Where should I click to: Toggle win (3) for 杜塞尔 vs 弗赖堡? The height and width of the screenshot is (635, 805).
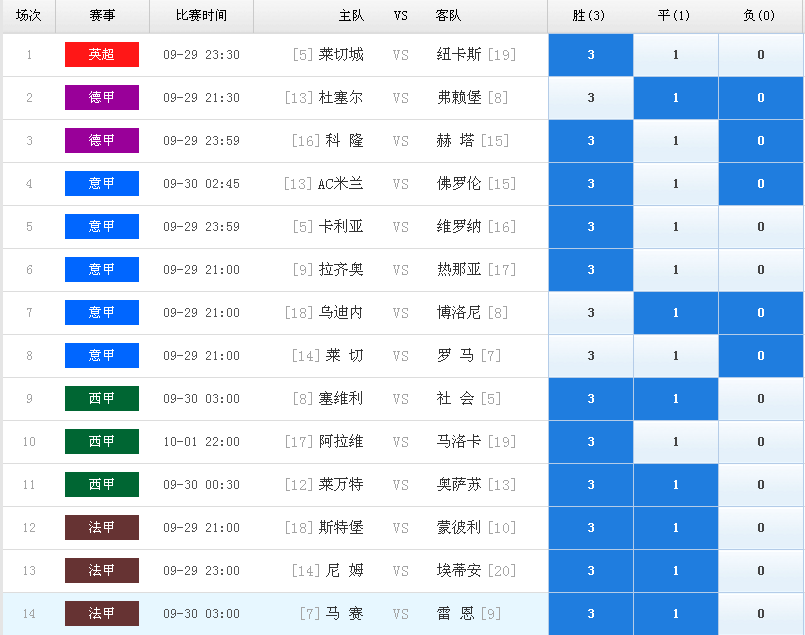(x=591, y=98)
